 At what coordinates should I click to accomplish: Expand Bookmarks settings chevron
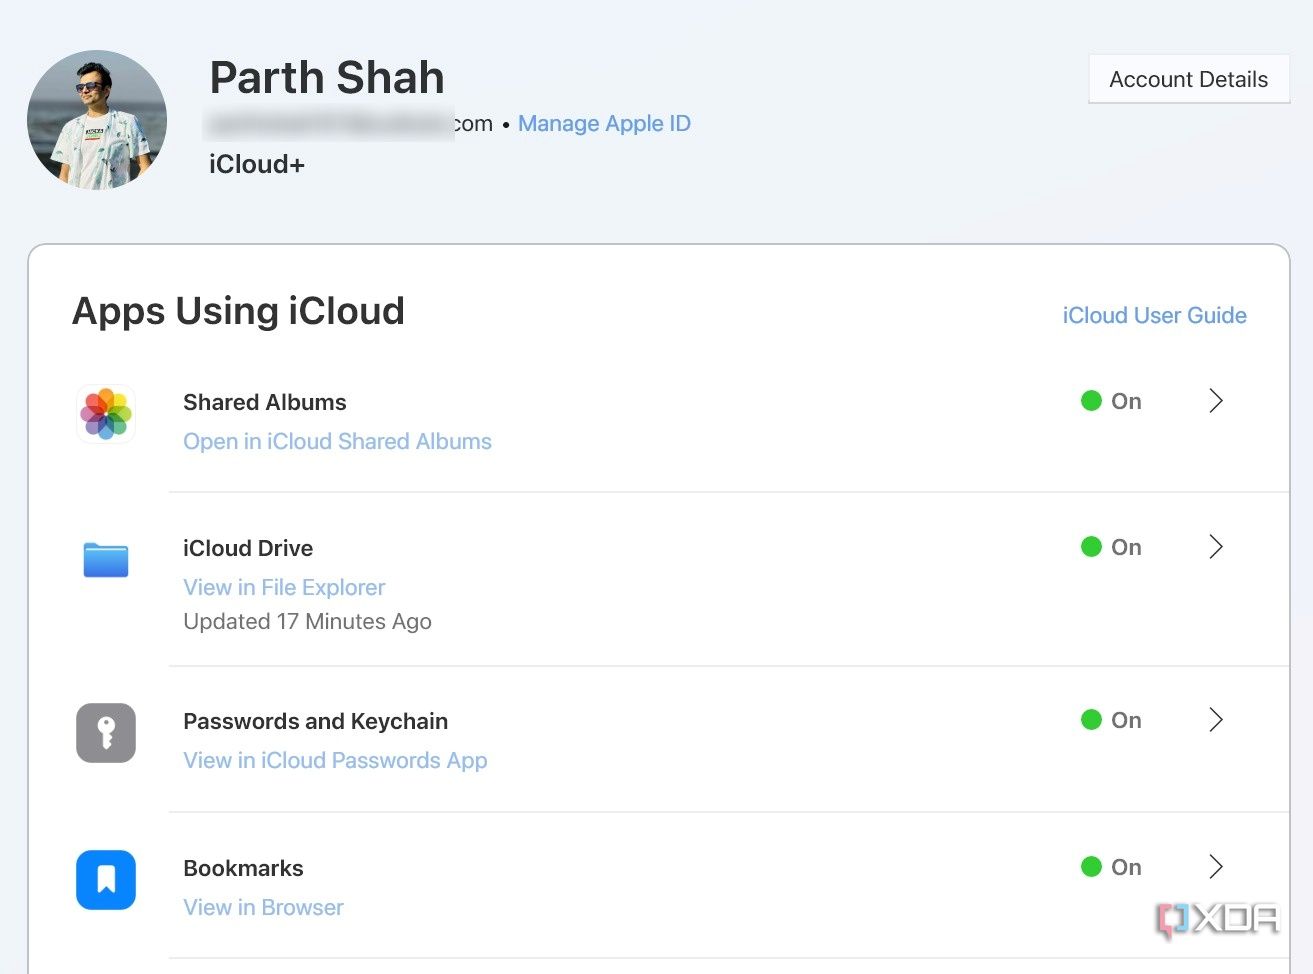click(1215, 867)
